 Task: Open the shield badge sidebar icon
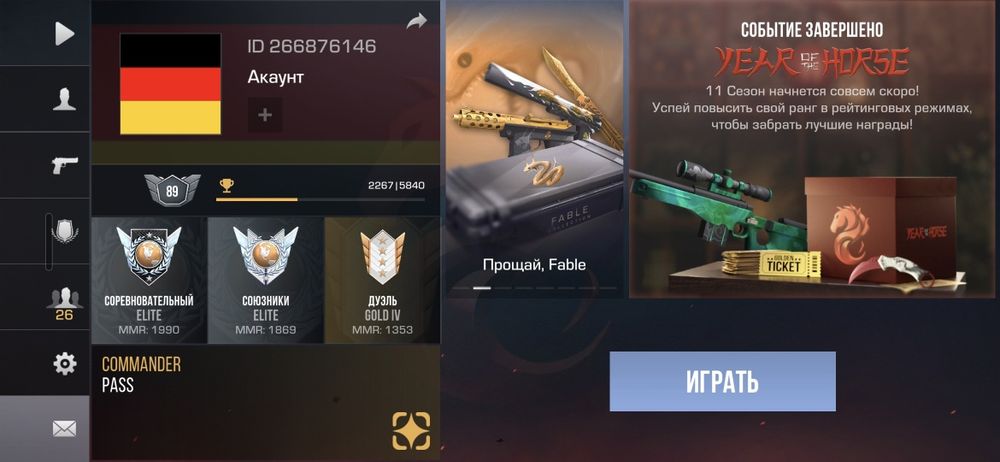pos(64,231)
